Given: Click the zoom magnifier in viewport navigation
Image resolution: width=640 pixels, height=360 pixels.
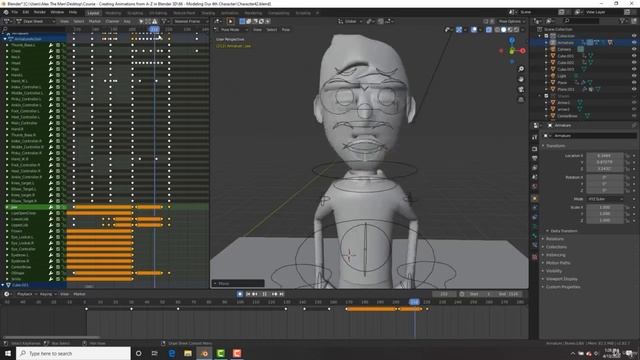Looking at the screenshot, I should click(x=521, y=69).
